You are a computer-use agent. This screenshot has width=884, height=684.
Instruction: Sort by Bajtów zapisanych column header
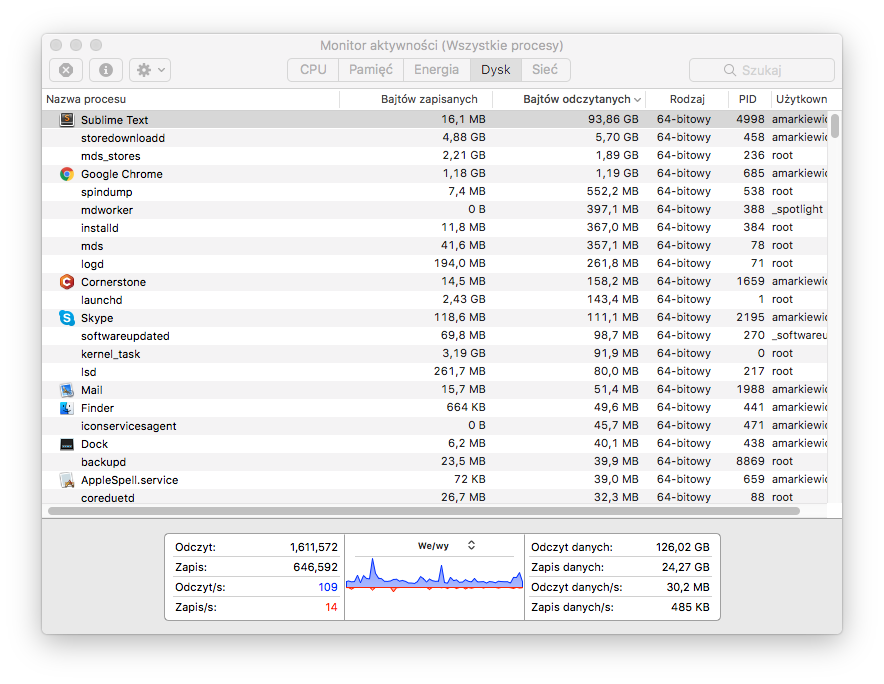tap(416, 99)
